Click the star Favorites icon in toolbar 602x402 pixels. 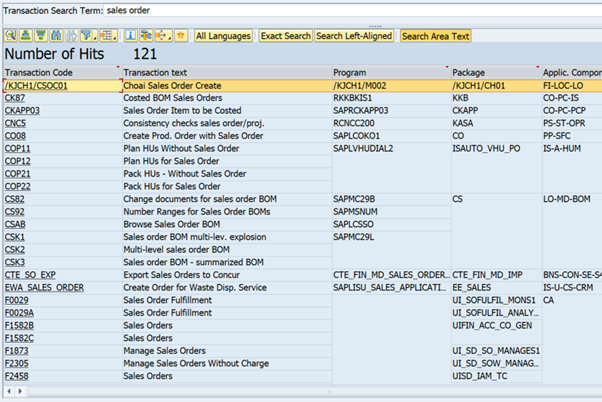coord(181,36)
